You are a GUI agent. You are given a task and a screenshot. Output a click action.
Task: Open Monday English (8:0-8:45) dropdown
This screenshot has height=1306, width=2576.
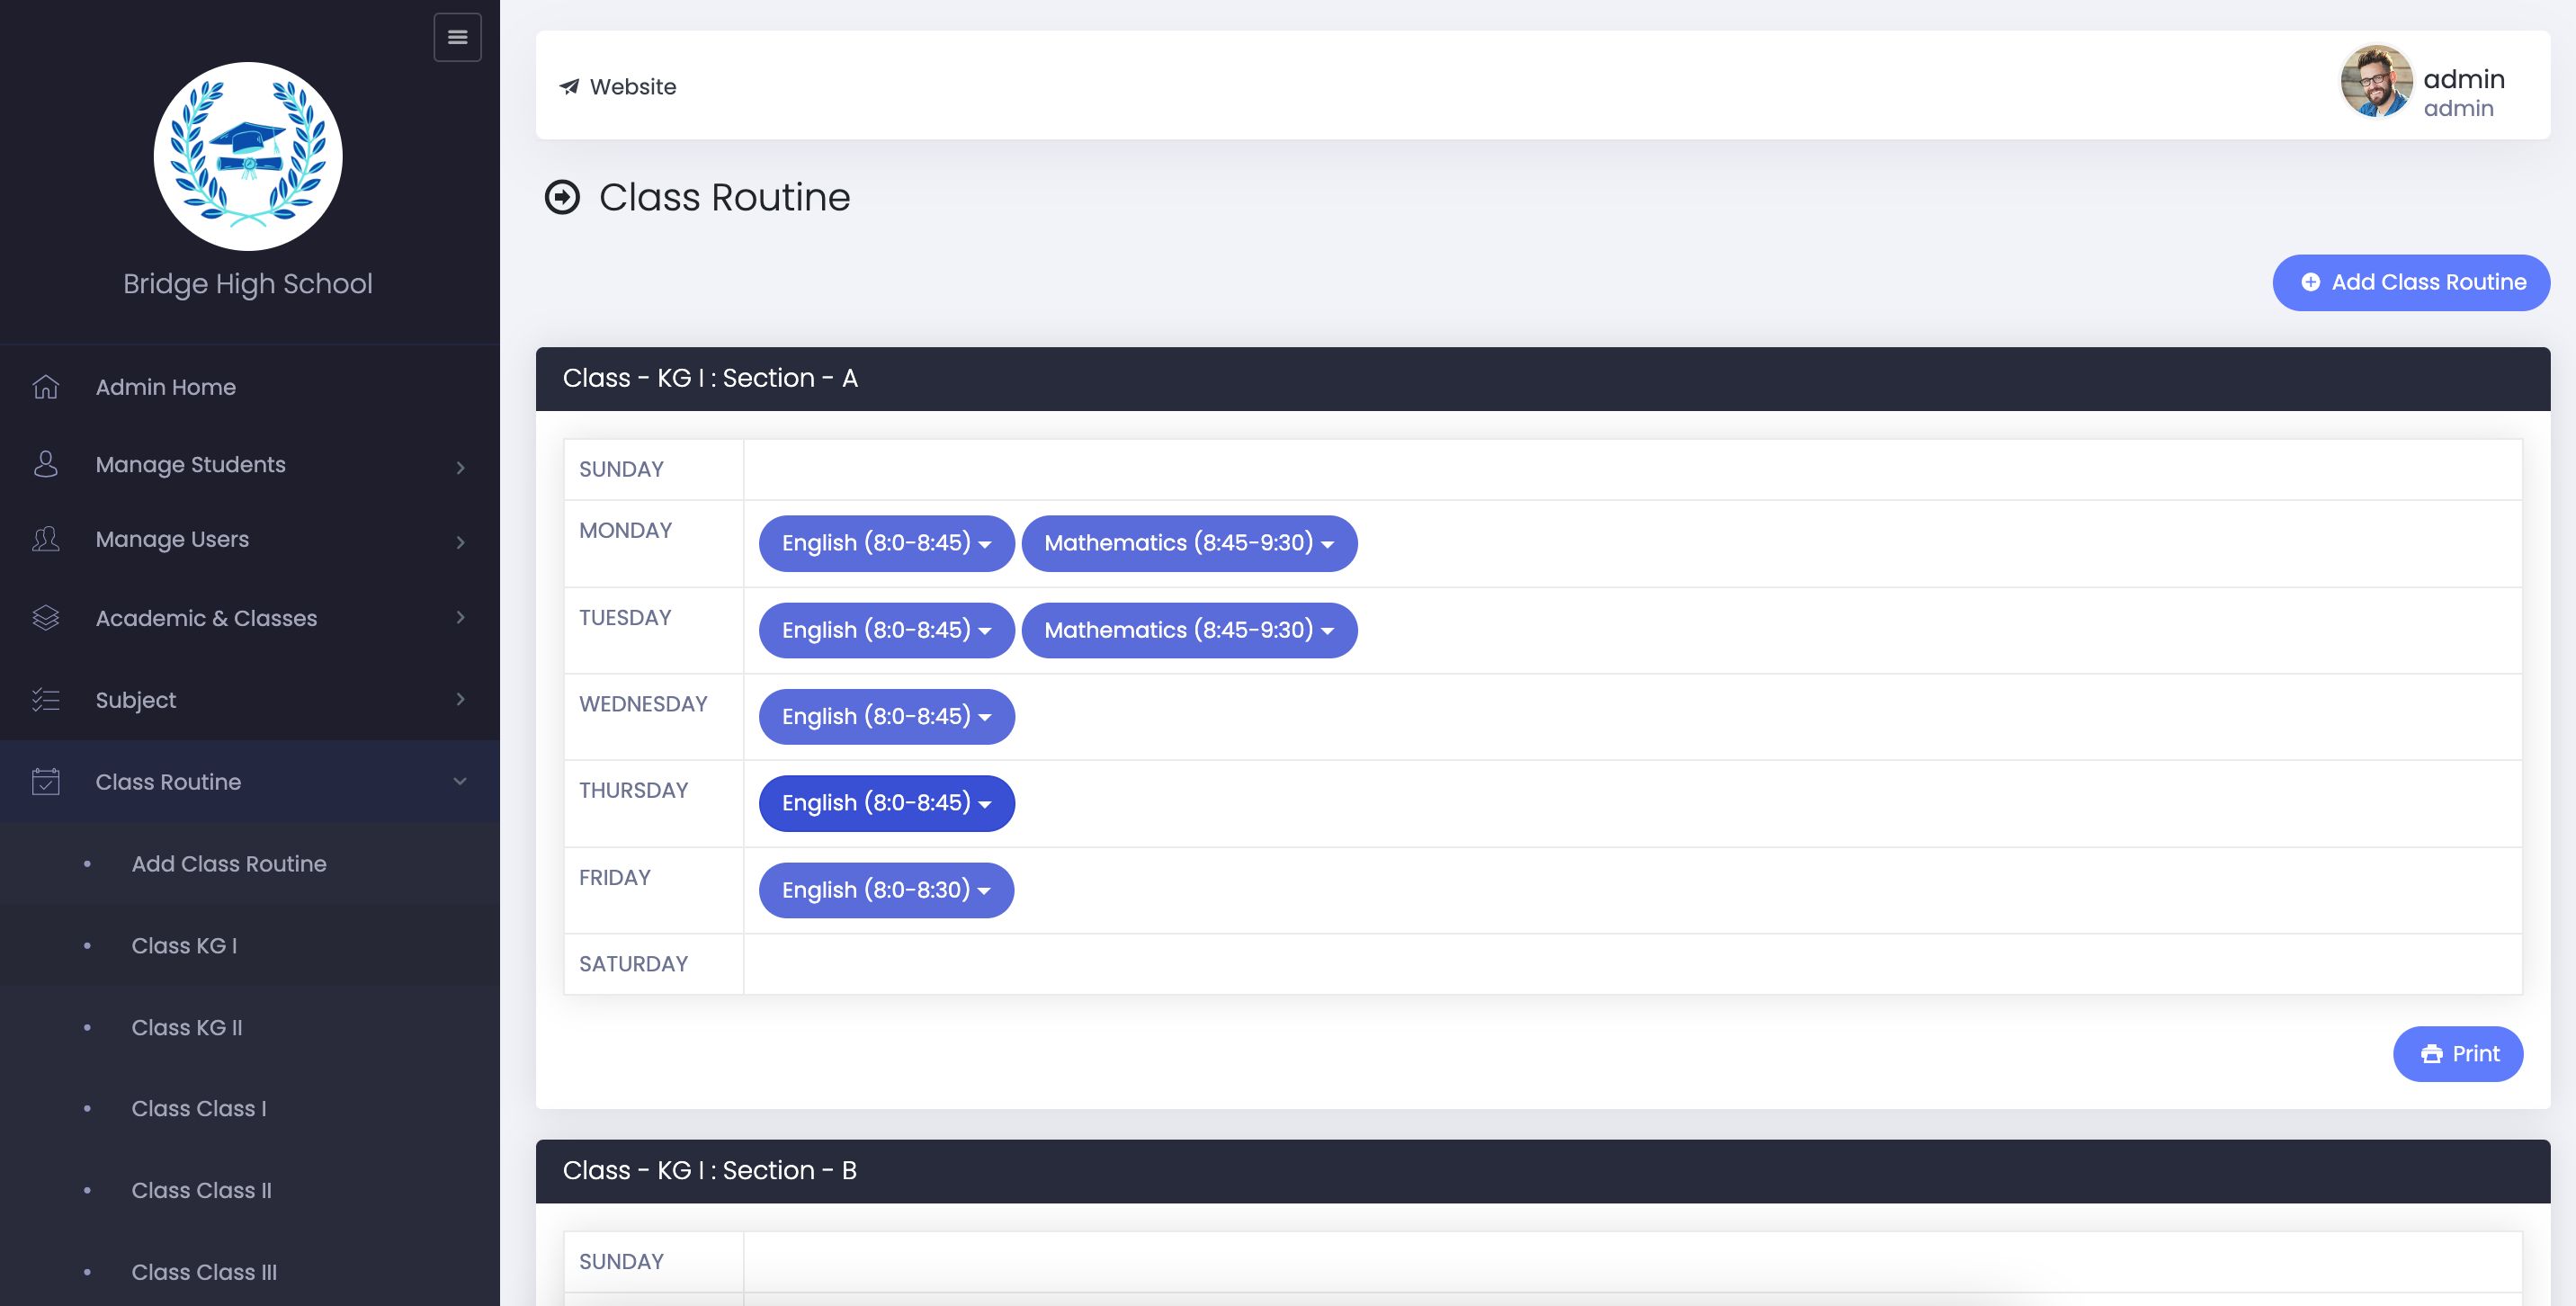click(886, 543)
